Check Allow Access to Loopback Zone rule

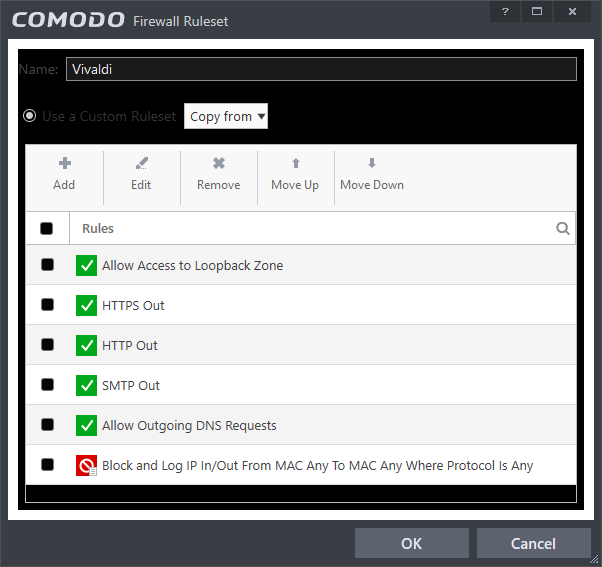(x=47, y=264)
